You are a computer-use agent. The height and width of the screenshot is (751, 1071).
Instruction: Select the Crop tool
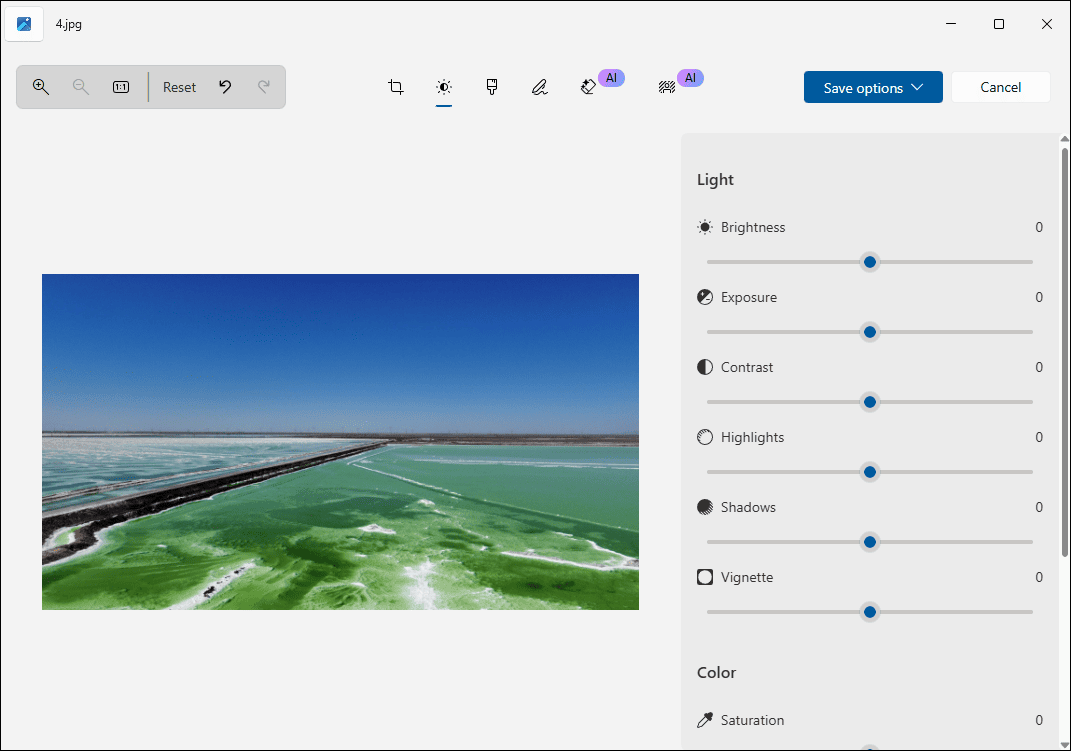[x=396, y=87]
